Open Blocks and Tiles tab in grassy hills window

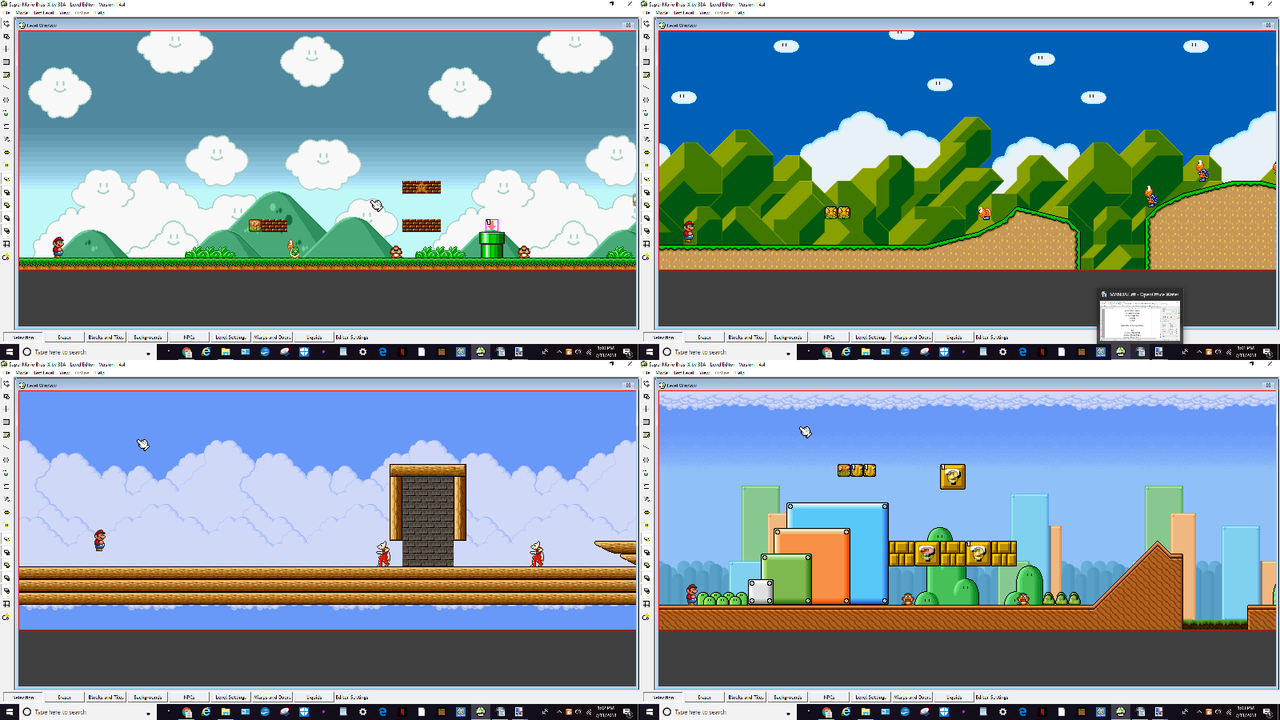coord(105,337)
